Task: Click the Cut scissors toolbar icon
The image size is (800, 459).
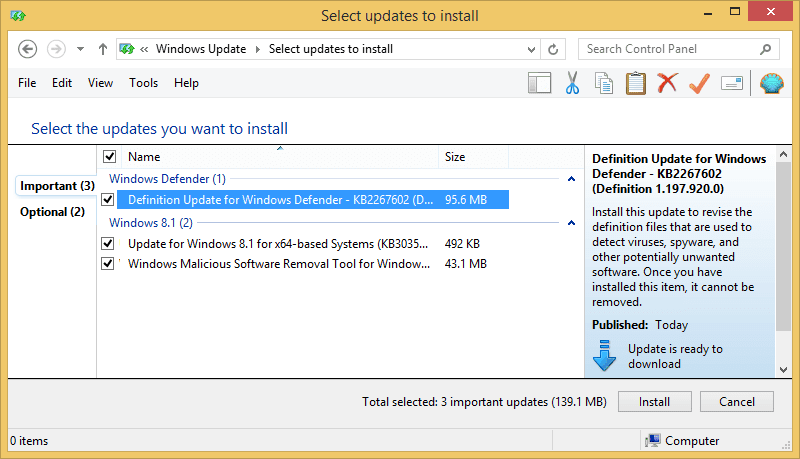Action: (572, 83)
